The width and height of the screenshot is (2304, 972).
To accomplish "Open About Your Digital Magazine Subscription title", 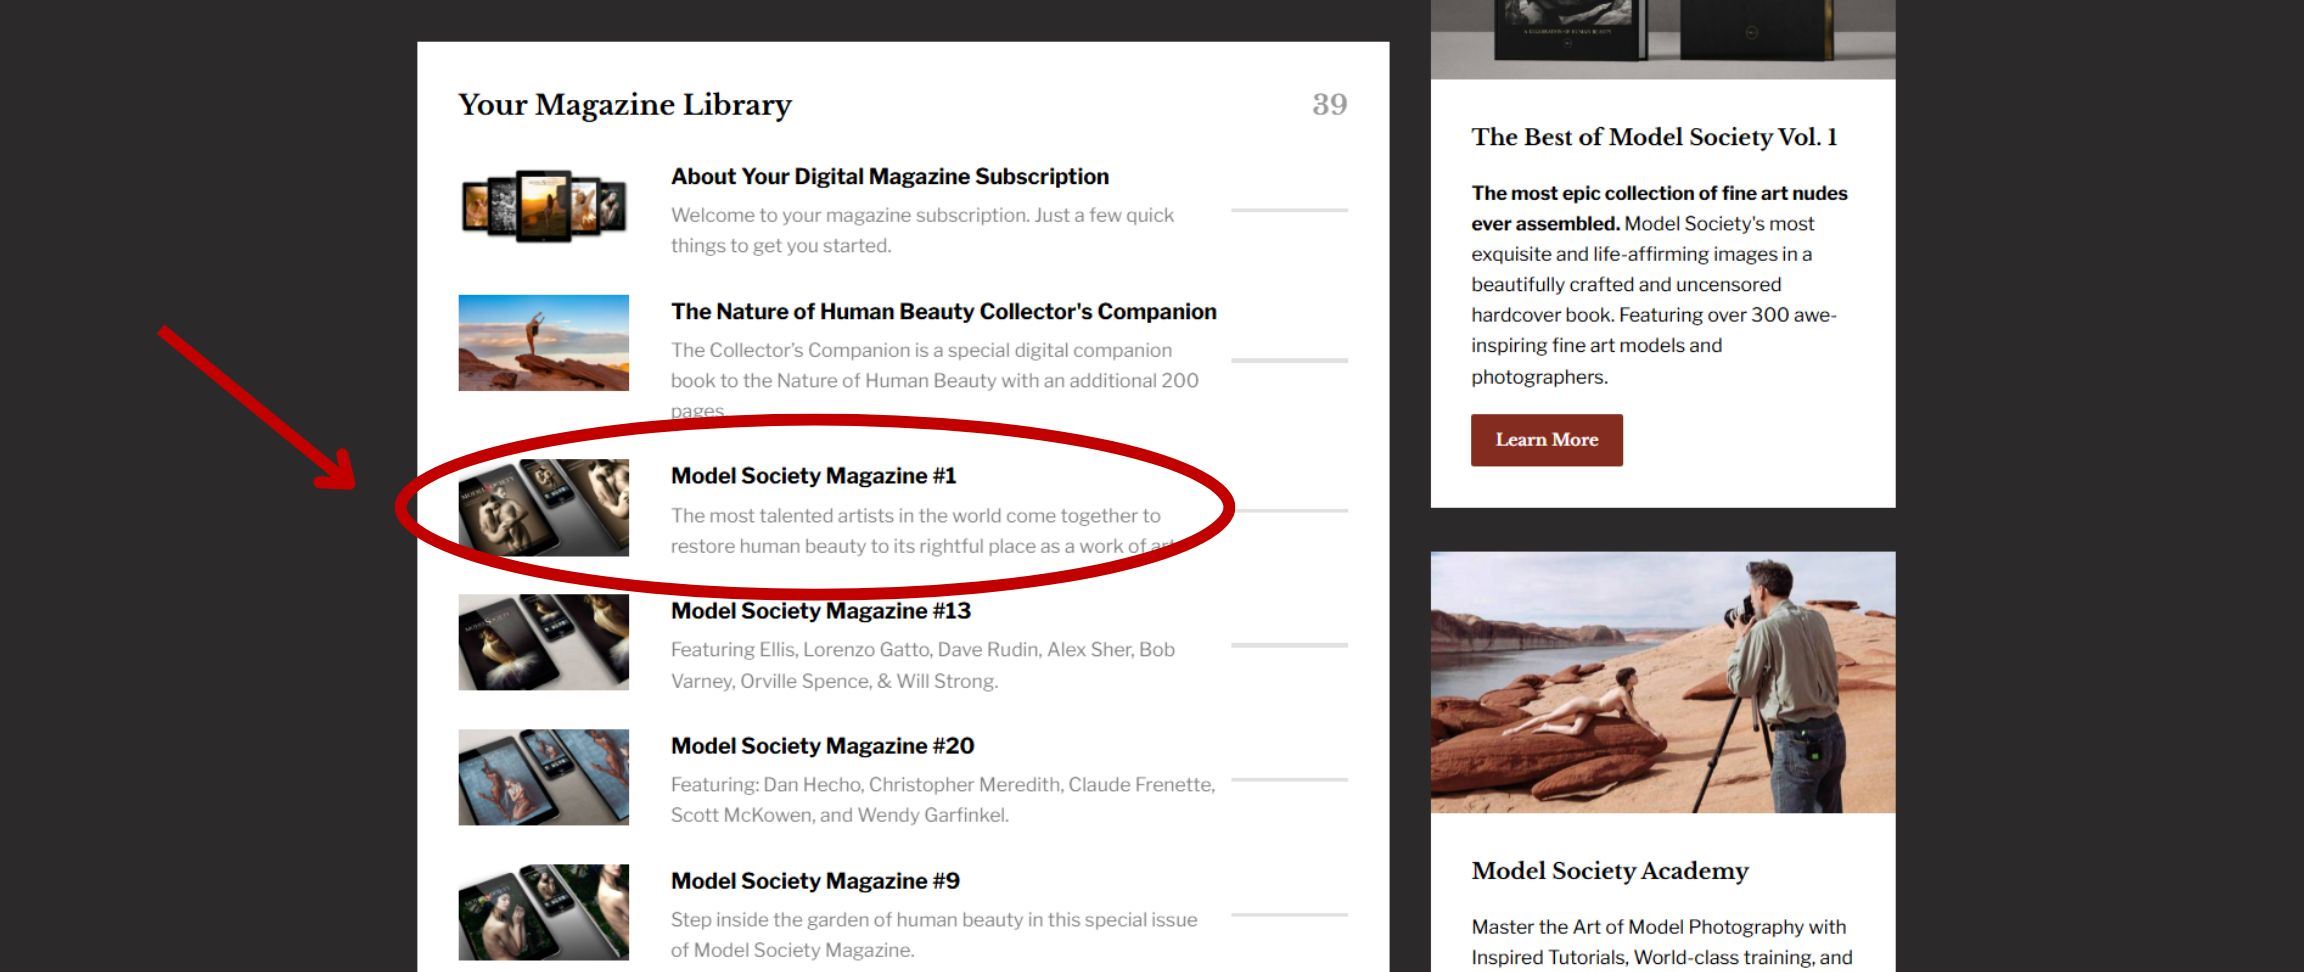I will tap(889, 177).
